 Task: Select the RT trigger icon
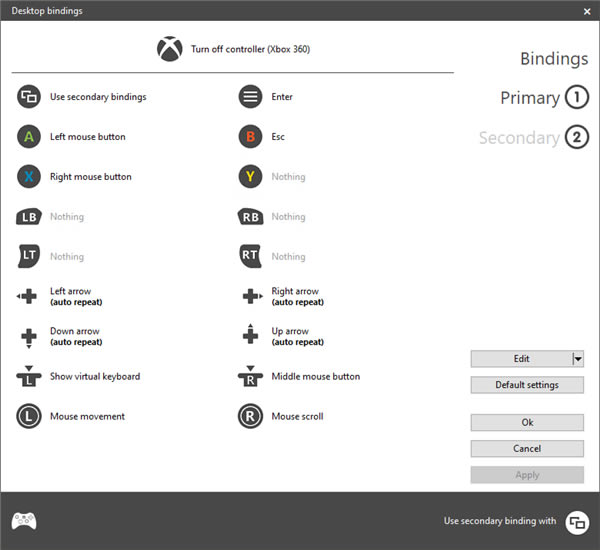[x=250, y=256]
